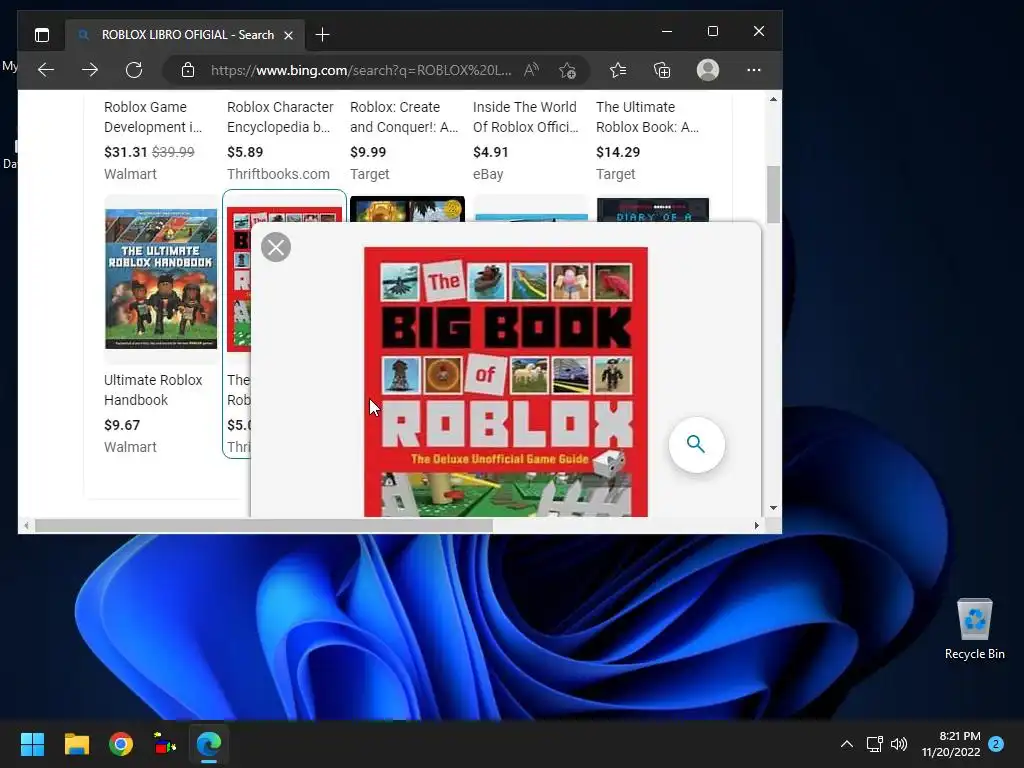
Task: Refresh the Bing search page
Action: pos(134,70)
